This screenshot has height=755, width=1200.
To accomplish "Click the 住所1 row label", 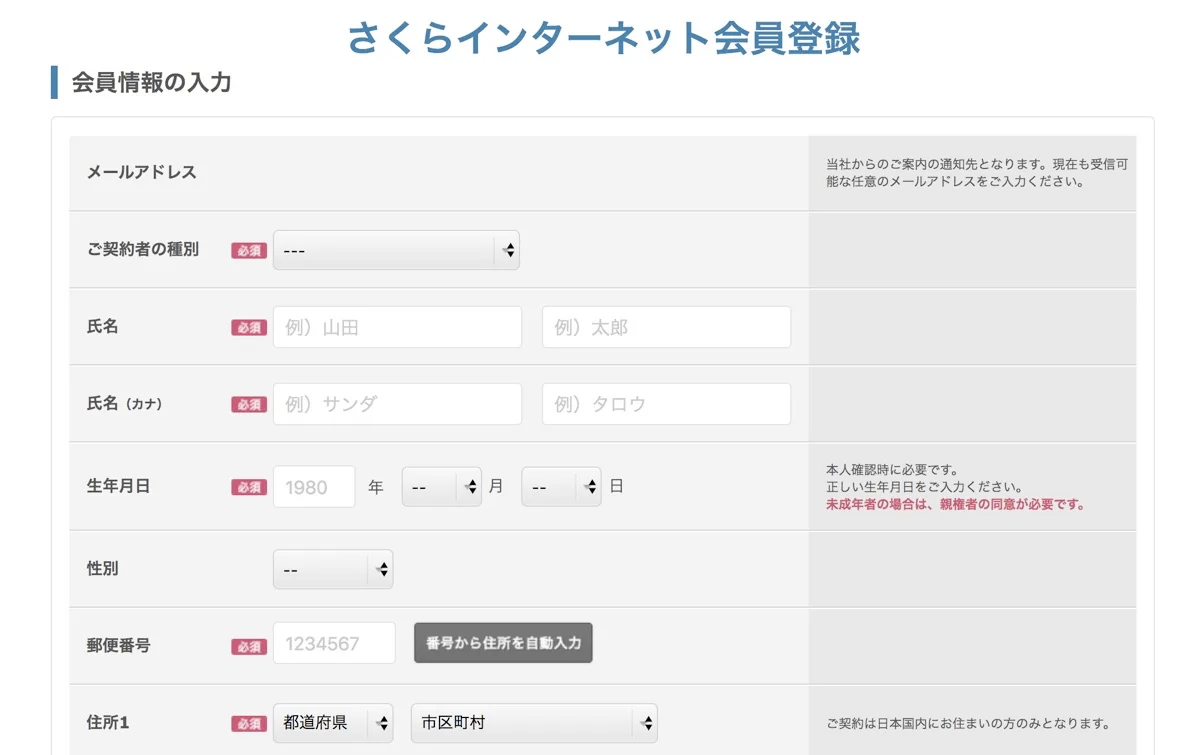I will coord(108,722).
